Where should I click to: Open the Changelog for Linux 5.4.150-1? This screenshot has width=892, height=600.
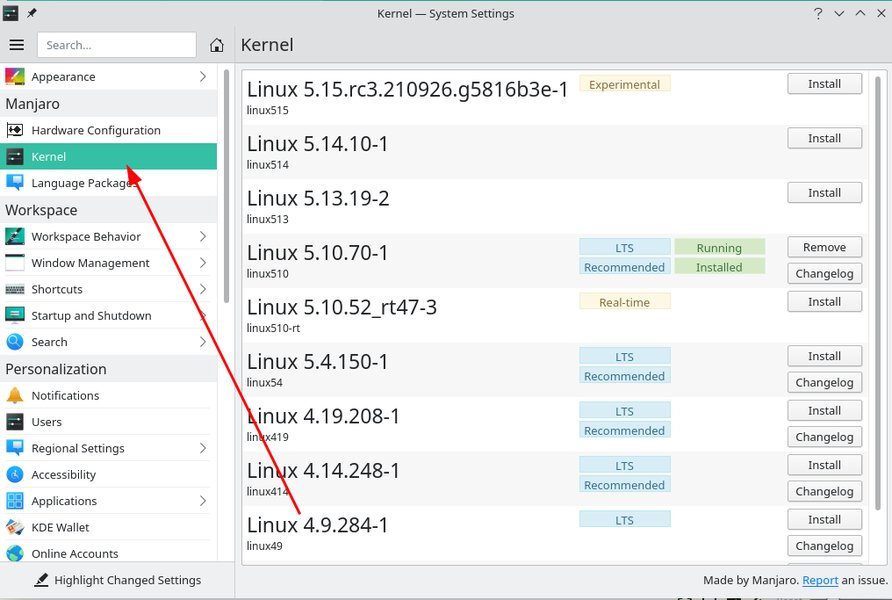(824, 382)
